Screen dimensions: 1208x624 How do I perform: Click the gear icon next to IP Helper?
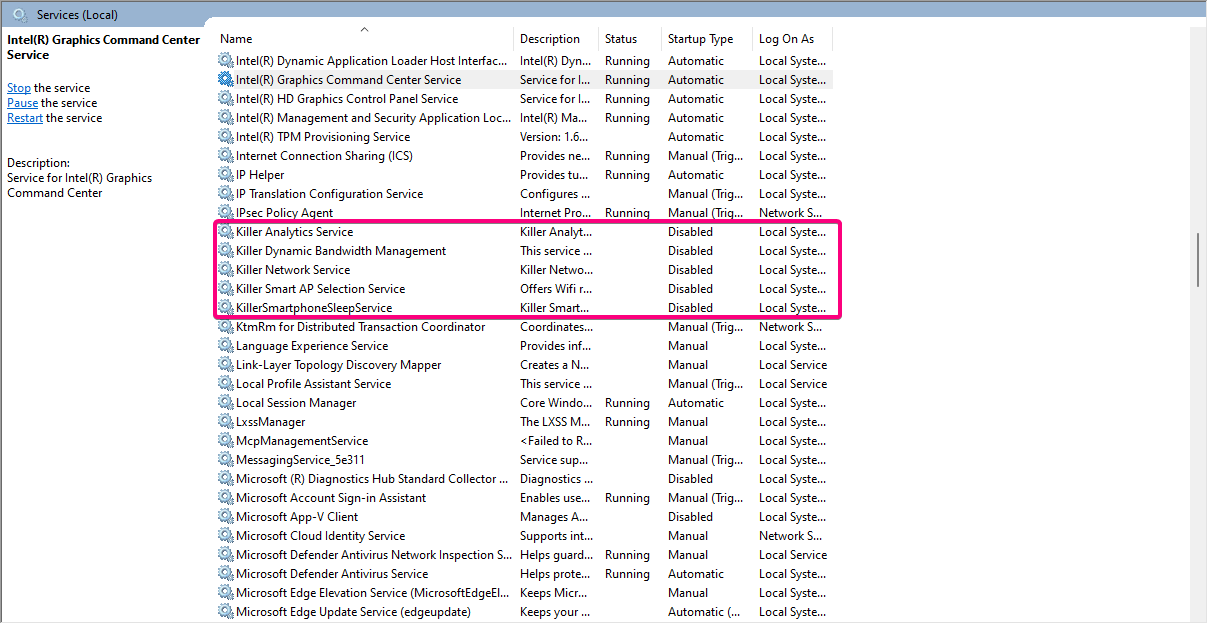point(226,175)
